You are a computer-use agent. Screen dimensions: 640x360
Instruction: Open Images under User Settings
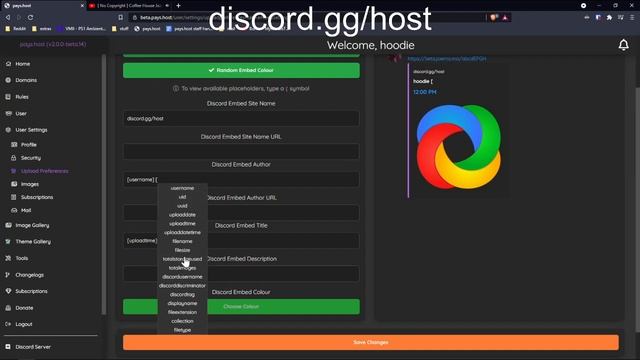click(25, 184)
